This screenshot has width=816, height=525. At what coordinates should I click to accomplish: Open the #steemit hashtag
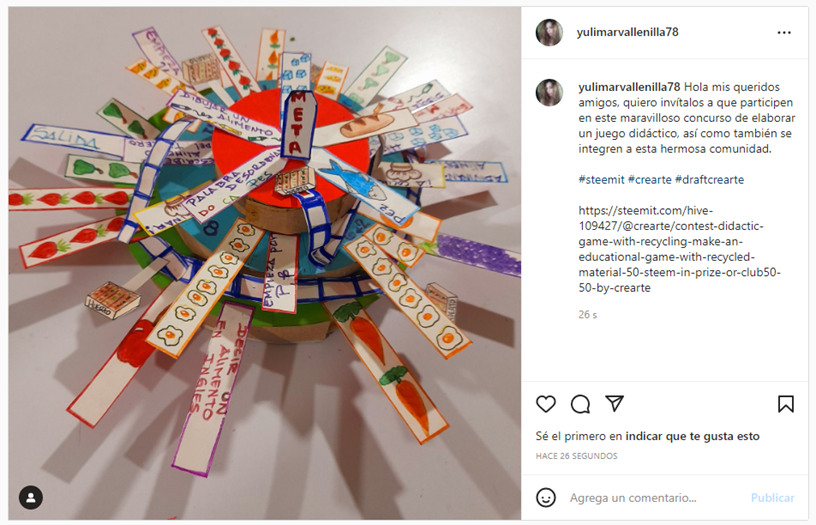[602, 180]
